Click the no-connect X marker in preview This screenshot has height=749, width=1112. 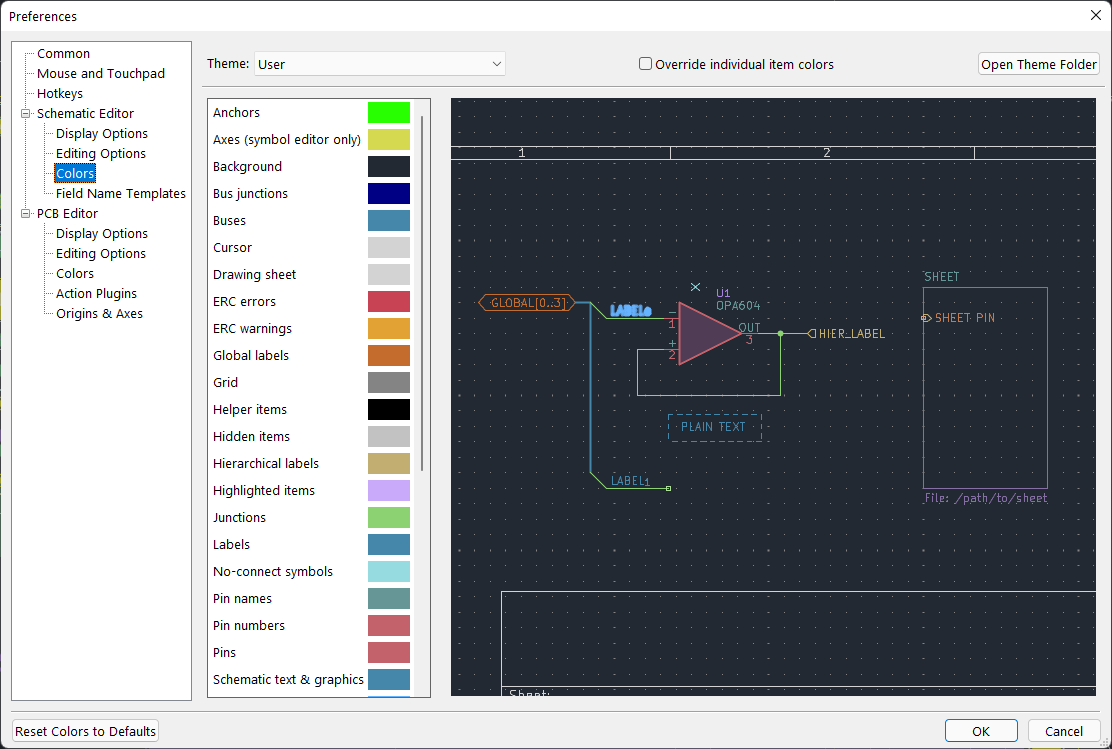tap(695, 287)
